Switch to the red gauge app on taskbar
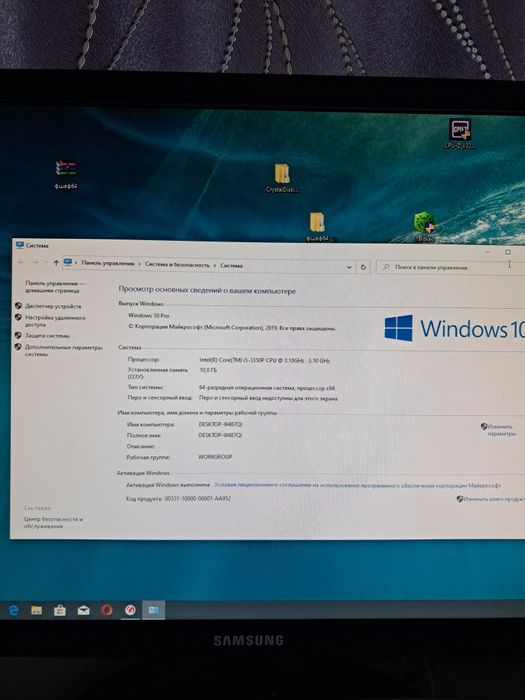525x700 pixels. click(x=130, y=610)
